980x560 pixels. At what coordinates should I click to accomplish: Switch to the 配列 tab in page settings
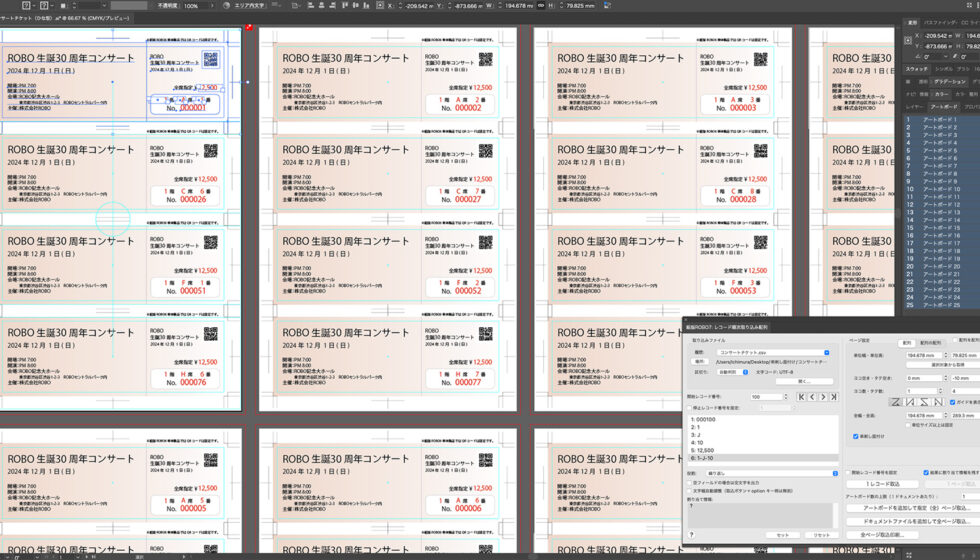click(x=907, y=343)
